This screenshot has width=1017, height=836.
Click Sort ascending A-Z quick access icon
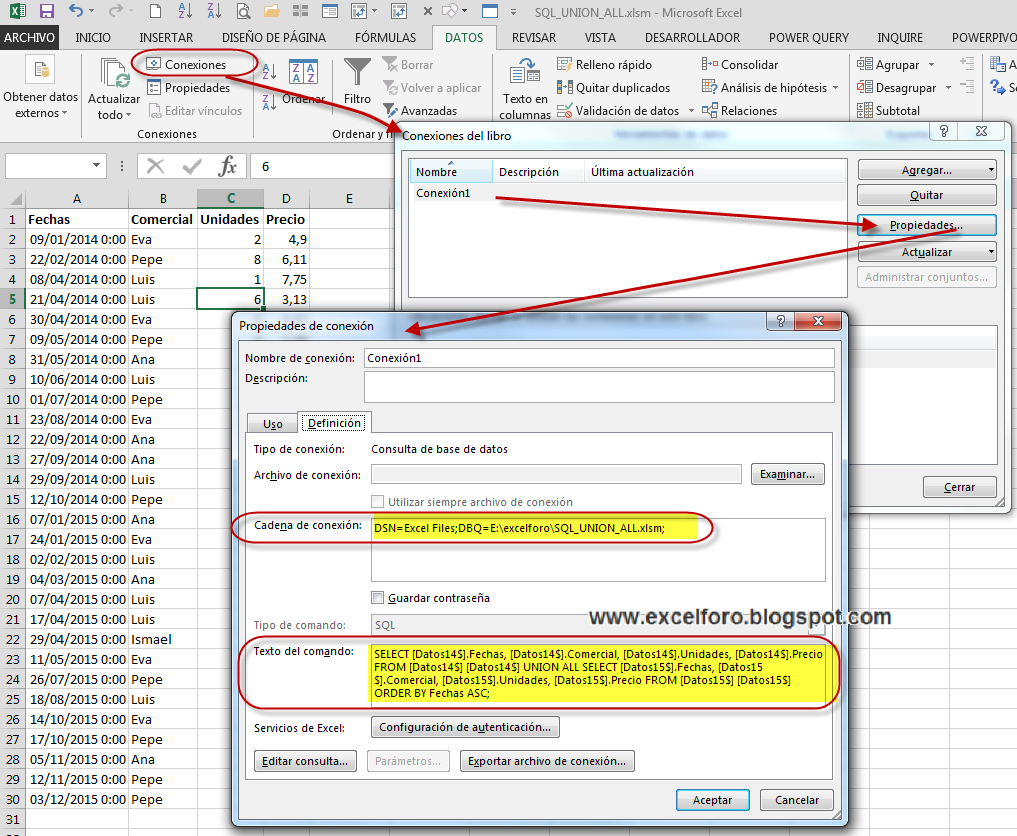185,11
